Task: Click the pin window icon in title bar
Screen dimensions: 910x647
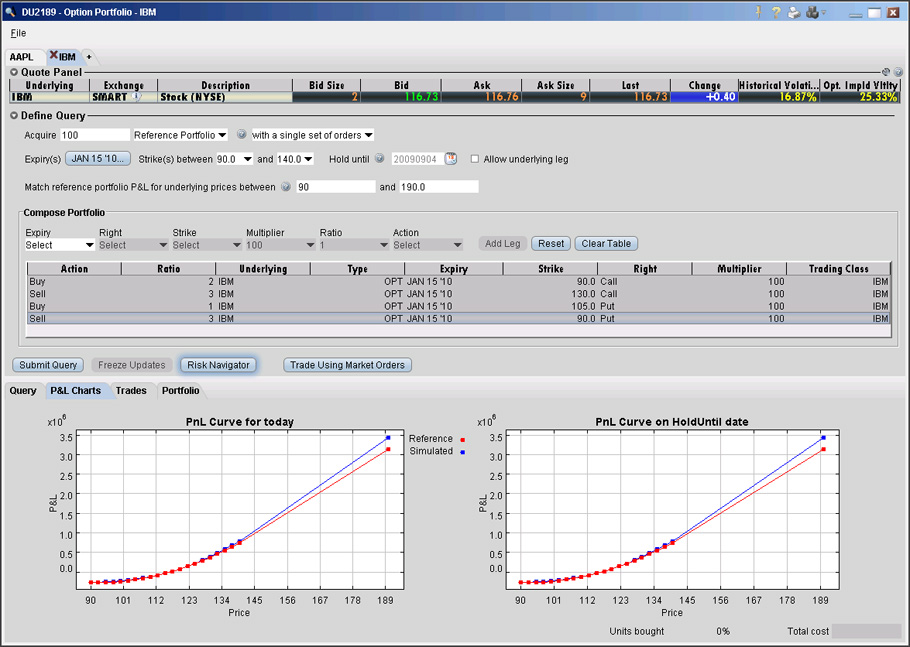Action: coord(758,12)
